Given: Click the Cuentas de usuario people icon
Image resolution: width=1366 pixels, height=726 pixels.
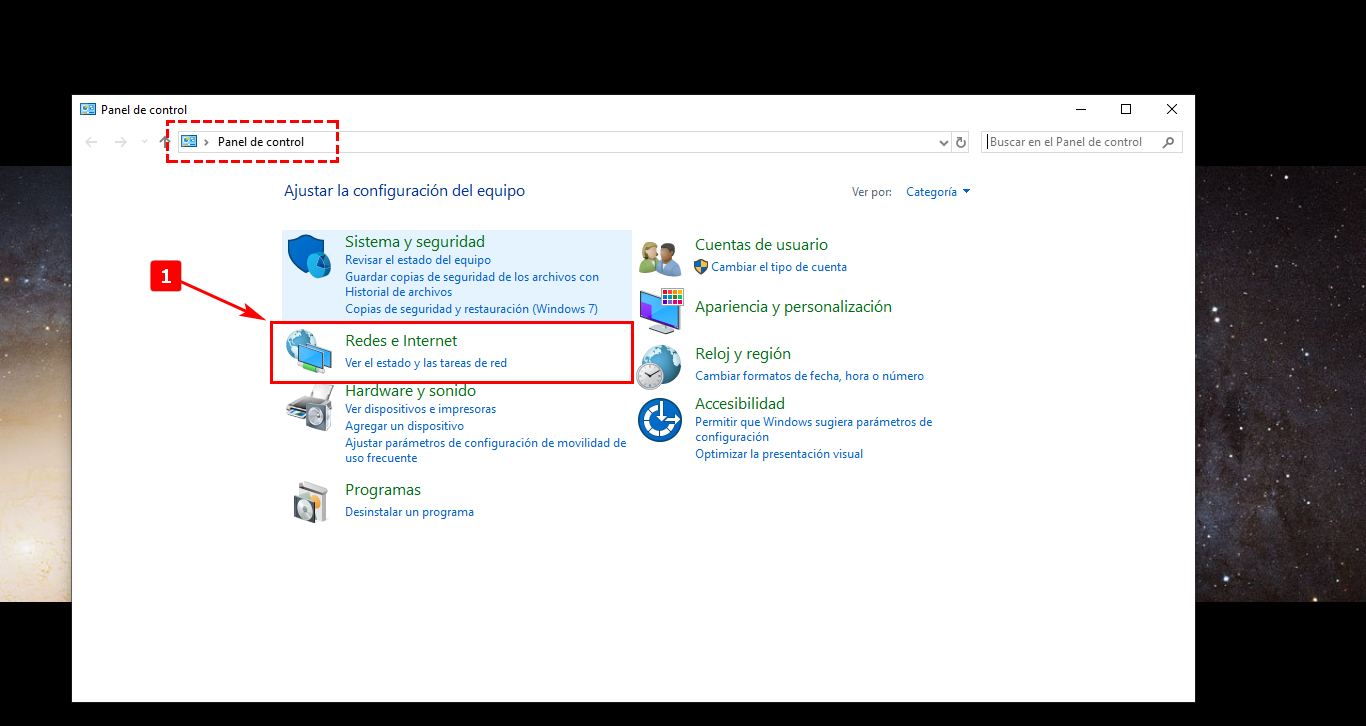Looking at the screenshot, I should pos(660,258).
